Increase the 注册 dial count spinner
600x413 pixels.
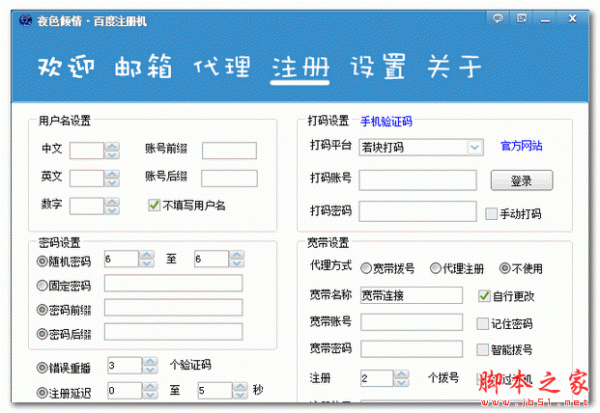tap(401, 374)
